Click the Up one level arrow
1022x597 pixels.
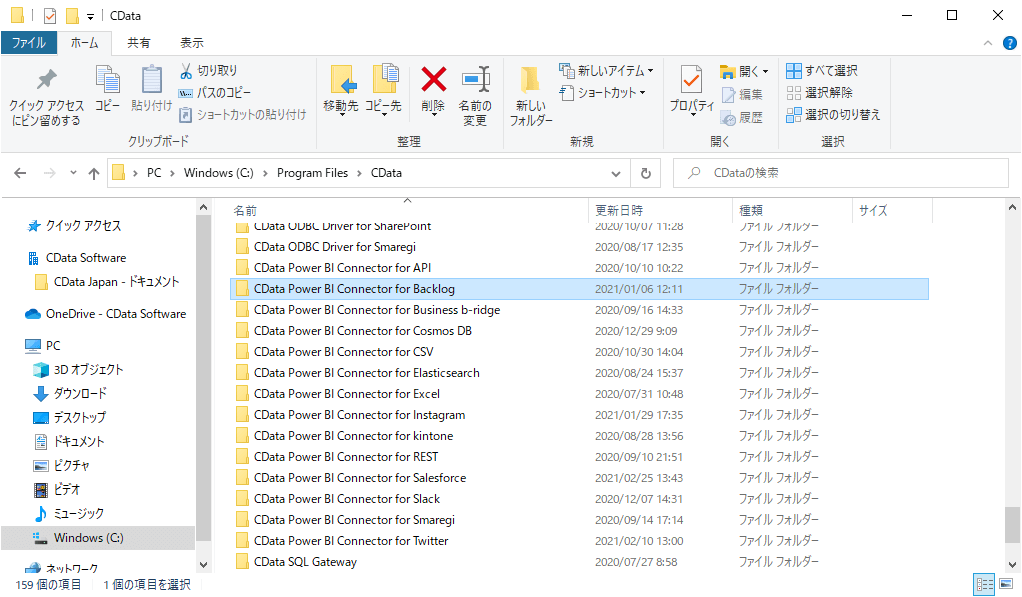point(94,173)
